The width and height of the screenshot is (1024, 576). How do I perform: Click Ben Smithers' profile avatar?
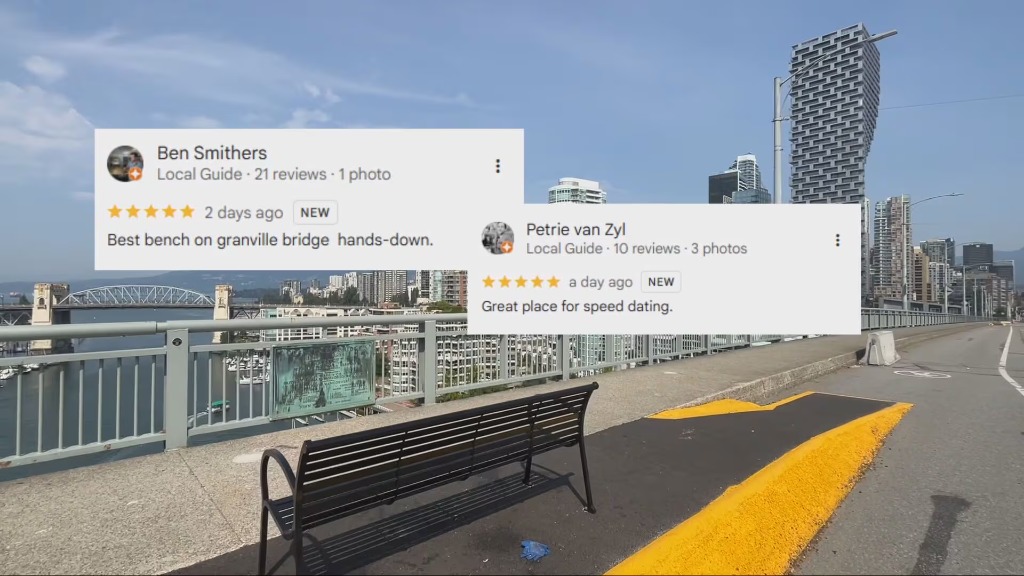click(125, 163)
